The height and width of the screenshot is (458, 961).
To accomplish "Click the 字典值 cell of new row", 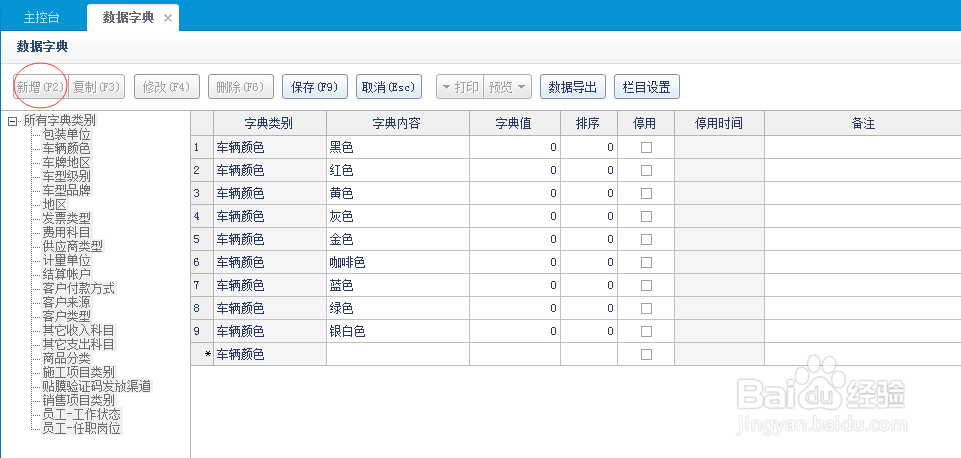I will click(515, 354).
